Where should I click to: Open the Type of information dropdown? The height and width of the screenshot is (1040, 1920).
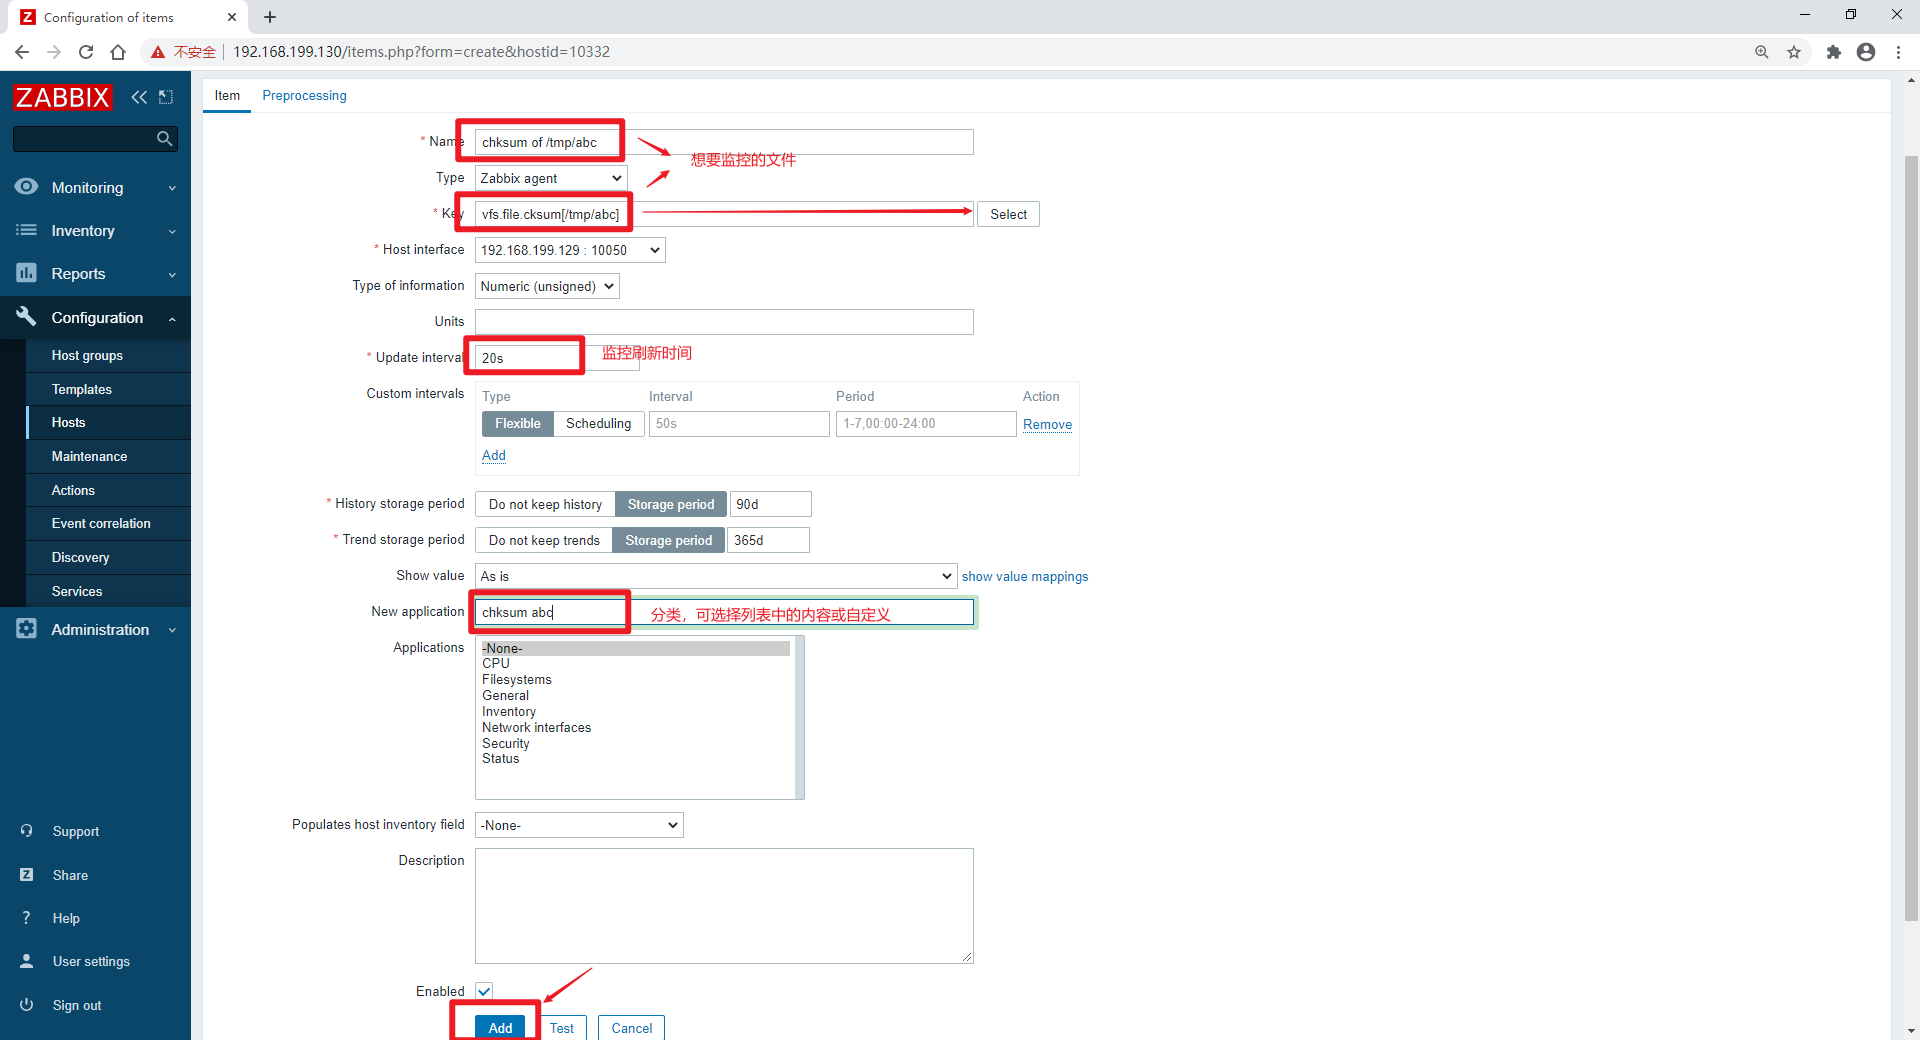click(x=547, y=286)
